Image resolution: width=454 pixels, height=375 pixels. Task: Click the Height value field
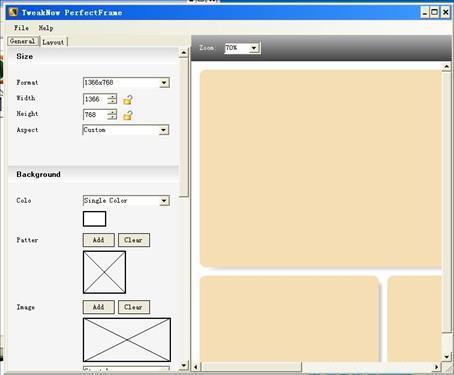(x=95, y=115)
